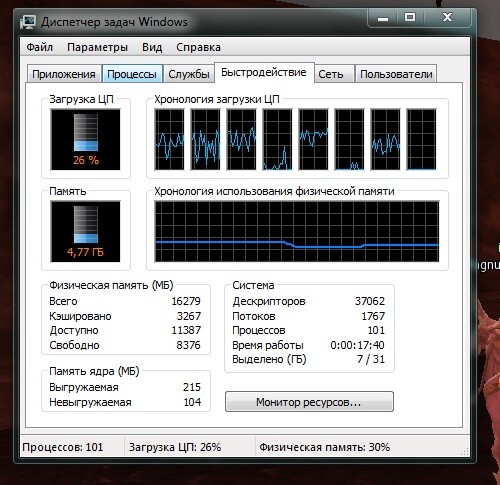Click the sixth CPU core history graph
Screen dimensions: 500x485
(350, 140)
